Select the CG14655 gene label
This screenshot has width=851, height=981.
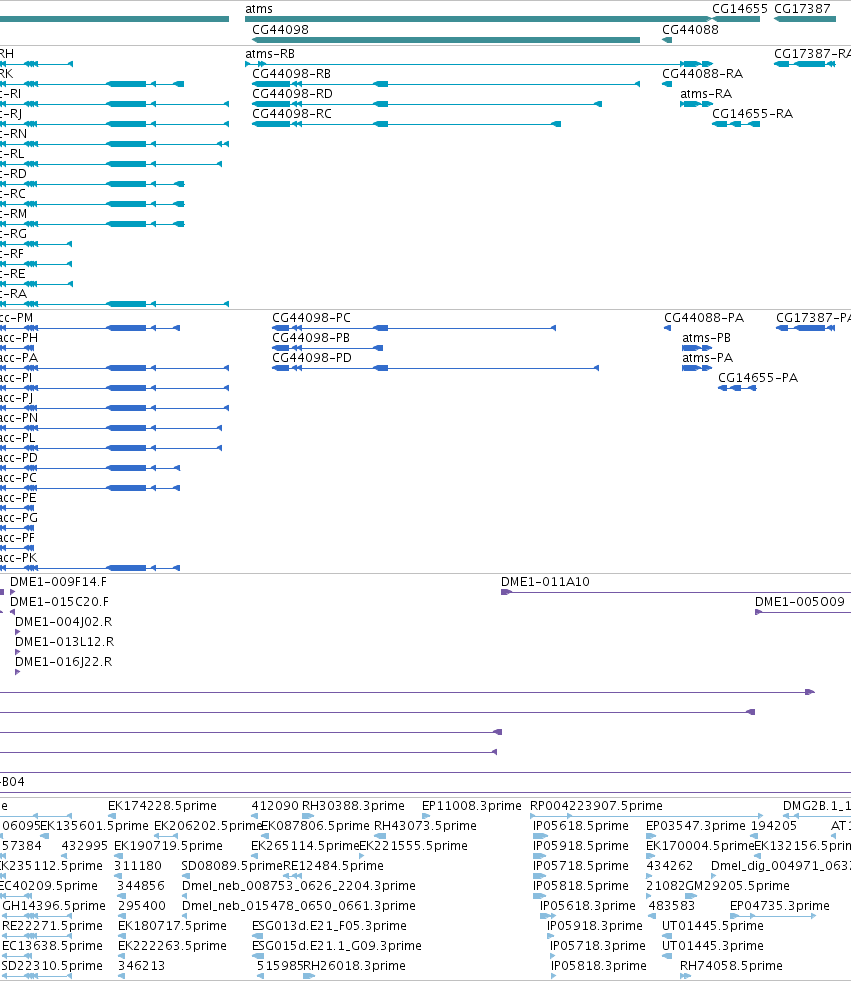click(740, 9)
